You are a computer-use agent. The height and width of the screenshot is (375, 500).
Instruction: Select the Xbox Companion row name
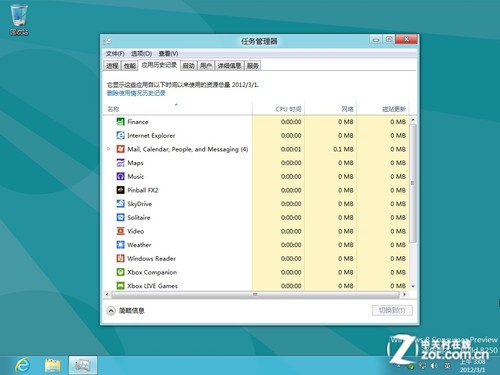tap(152, 272)
